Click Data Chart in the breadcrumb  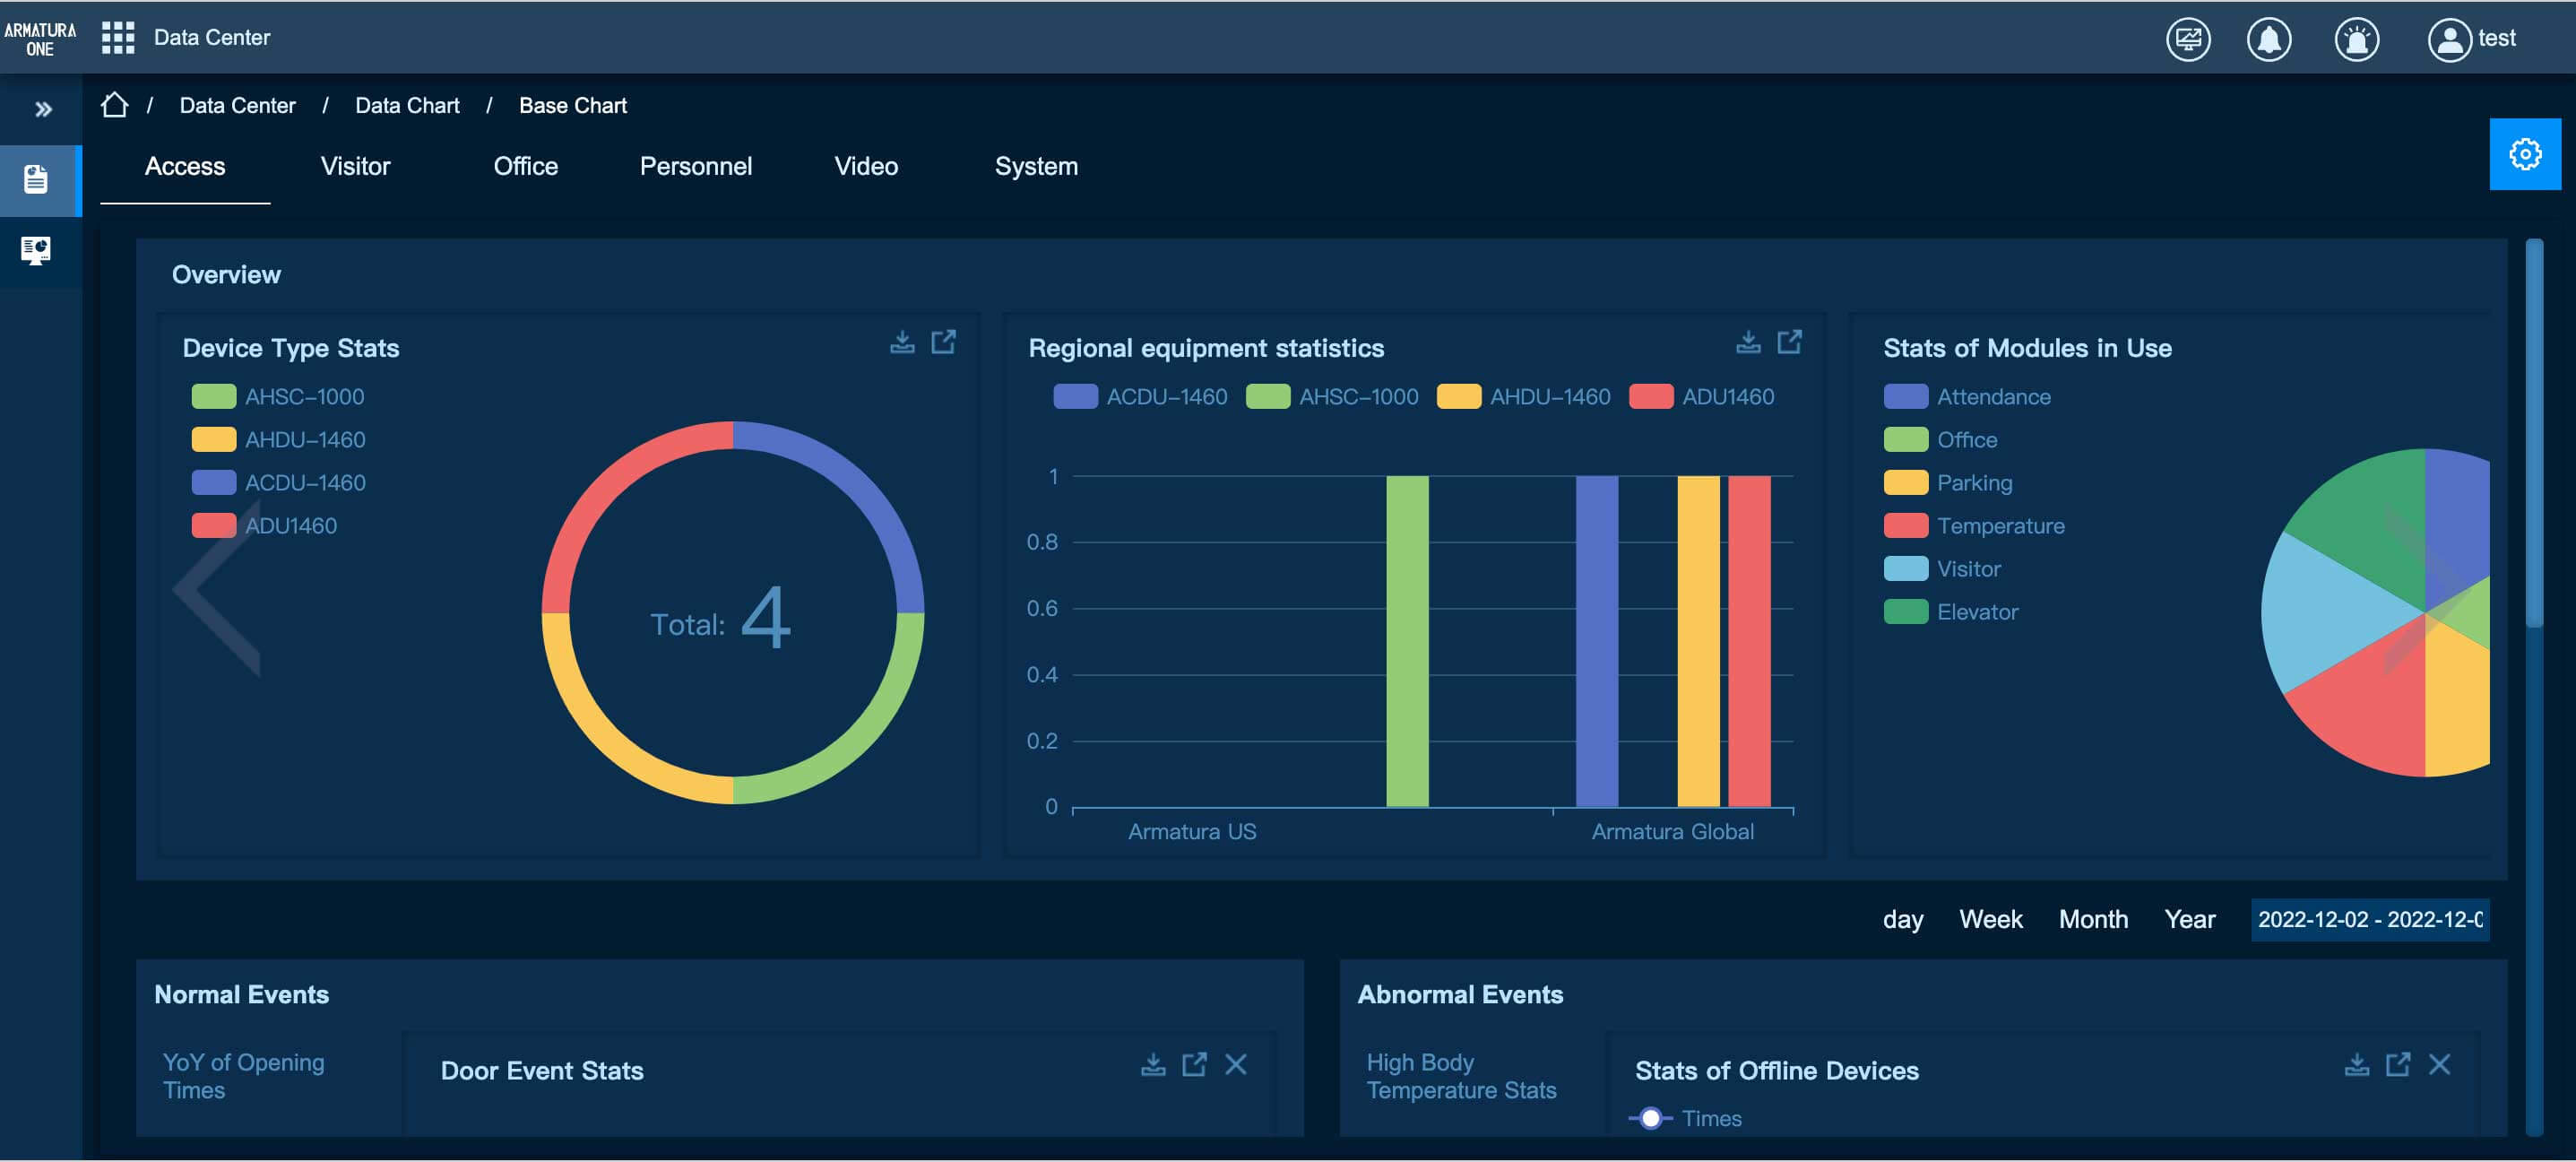[x=407, y=106]
